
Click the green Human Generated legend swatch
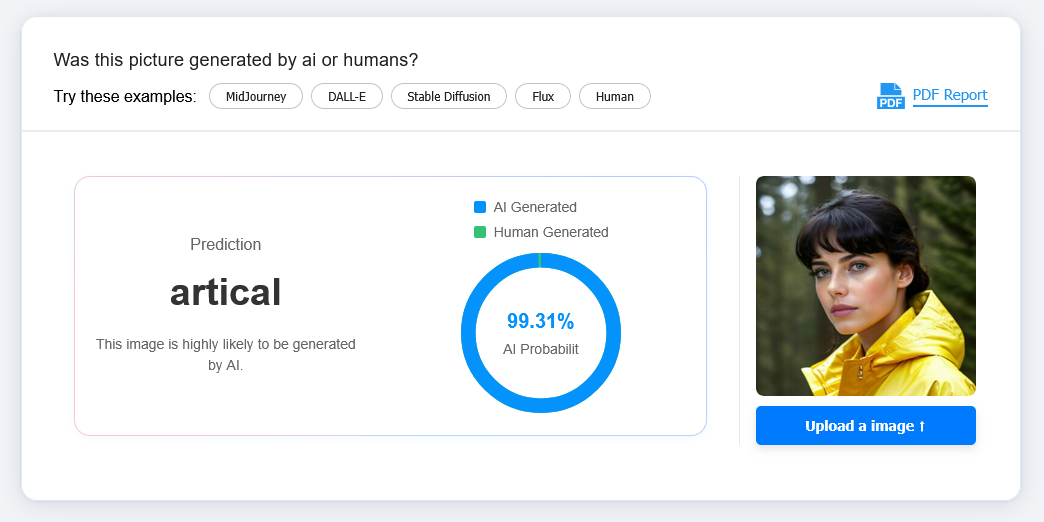pyautogui.click(x=480, y=232)
